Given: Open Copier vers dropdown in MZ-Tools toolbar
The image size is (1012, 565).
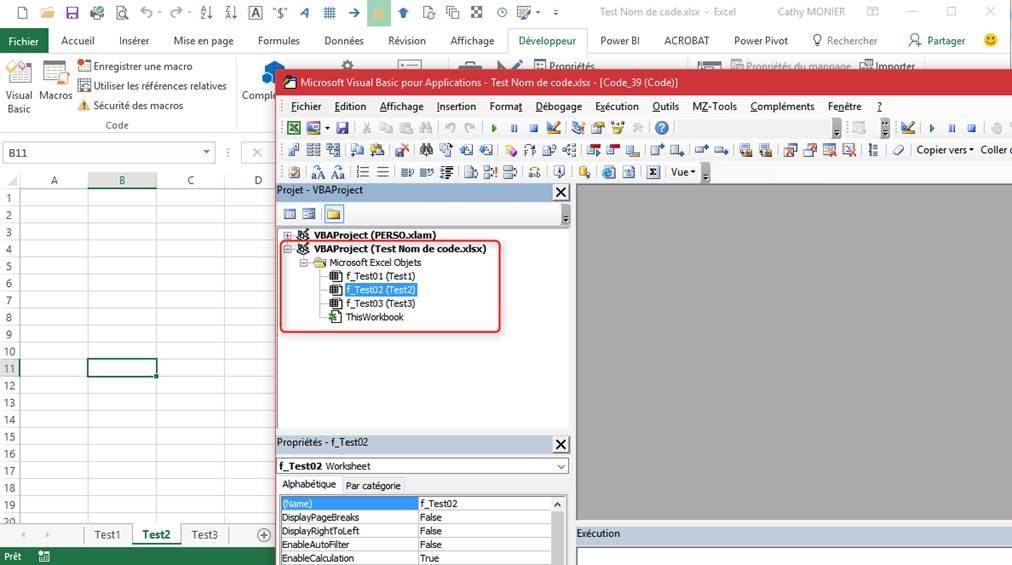Looking at the screenshot, I should pyautogui.click(x=945, y=150).
